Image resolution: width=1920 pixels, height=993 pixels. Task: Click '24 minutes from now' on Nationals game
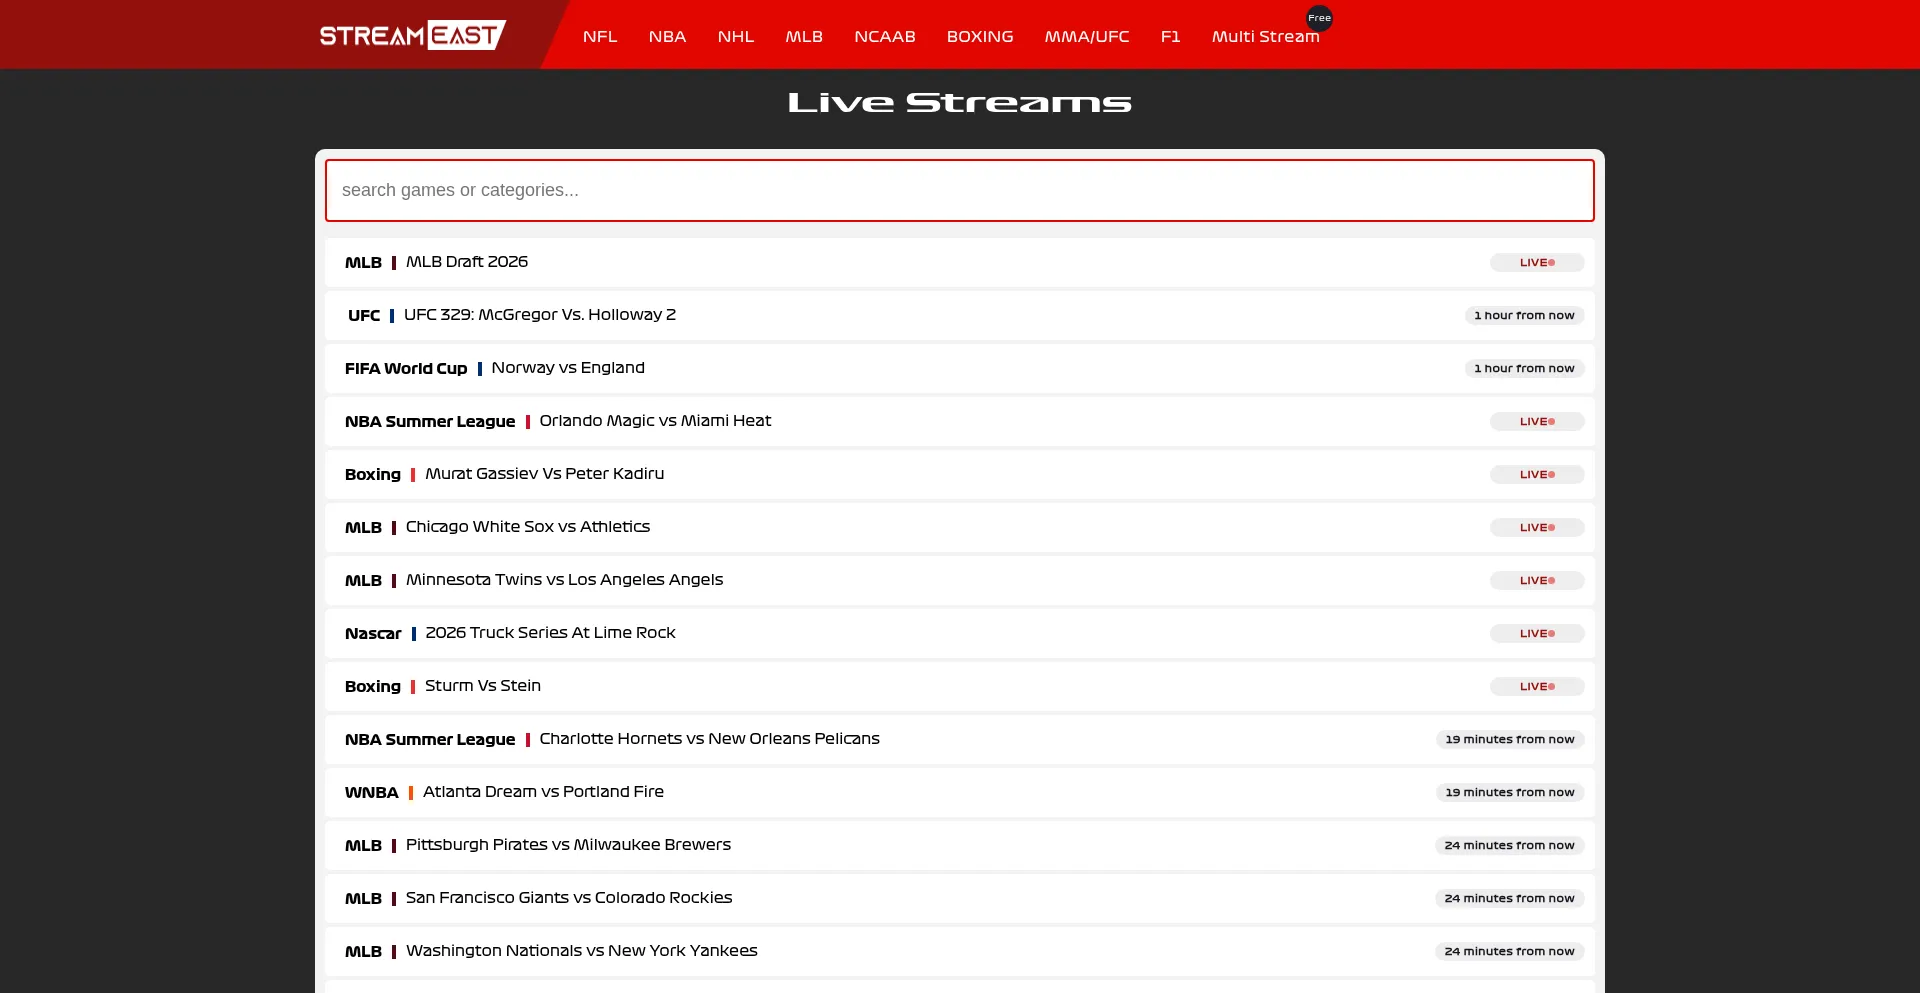point(1510,951)
